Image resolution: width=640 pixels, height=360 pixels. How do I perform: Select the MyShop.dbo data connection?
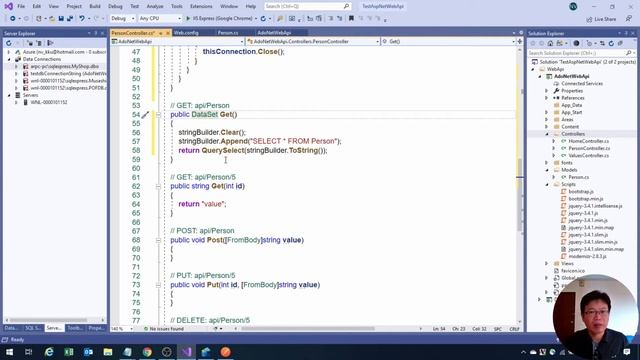click(x=64, y=66)
